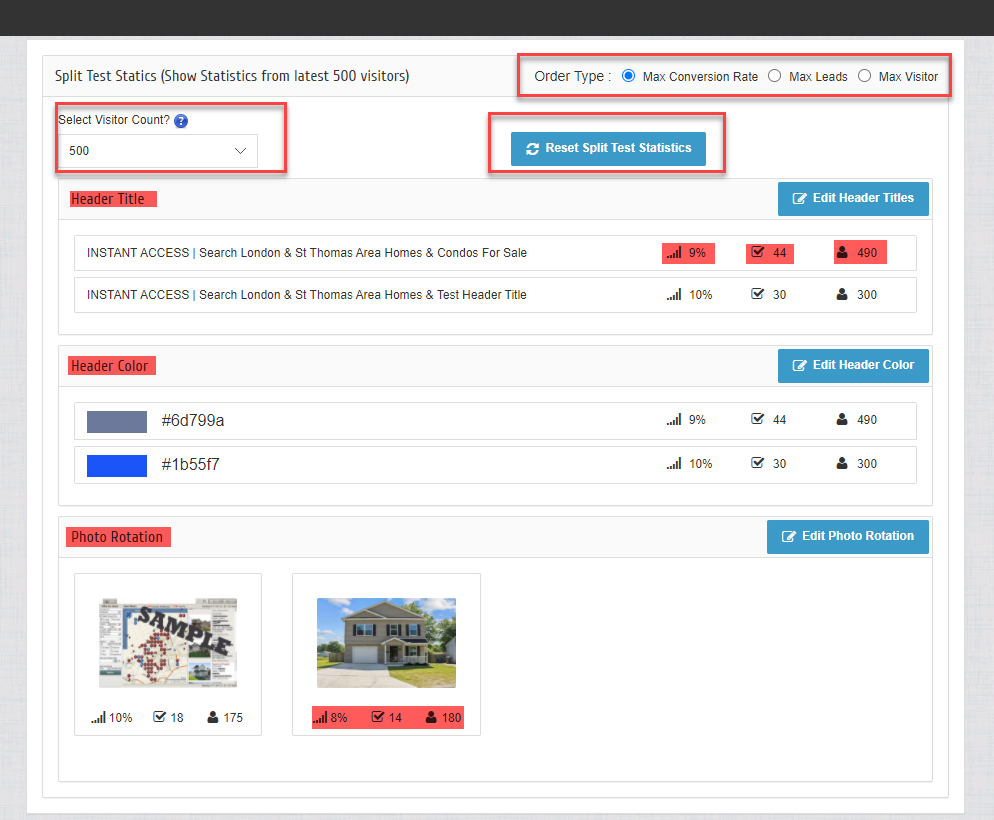Click the signal bars icon beside 8% under house photo
994x820 pixels.
321,717
